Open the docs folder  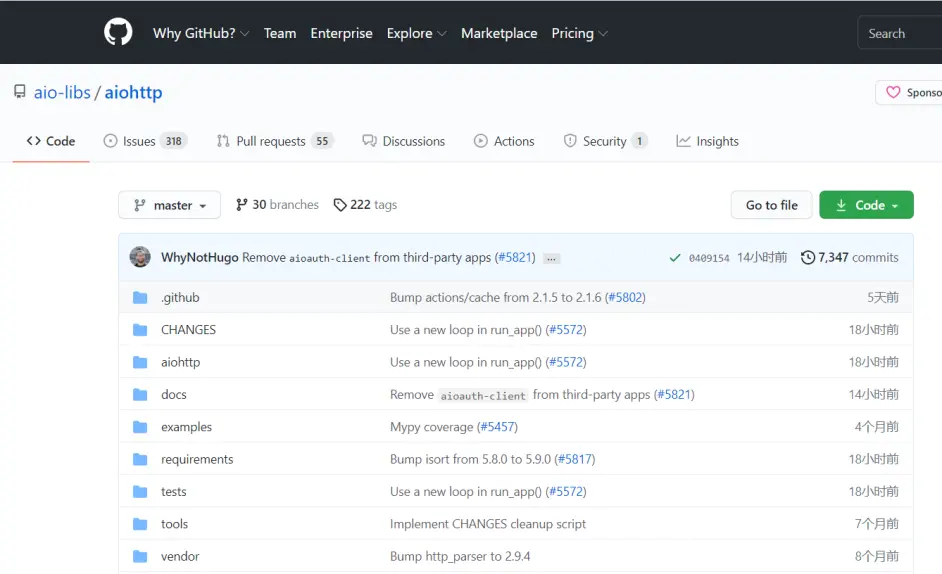pos(174,395)
